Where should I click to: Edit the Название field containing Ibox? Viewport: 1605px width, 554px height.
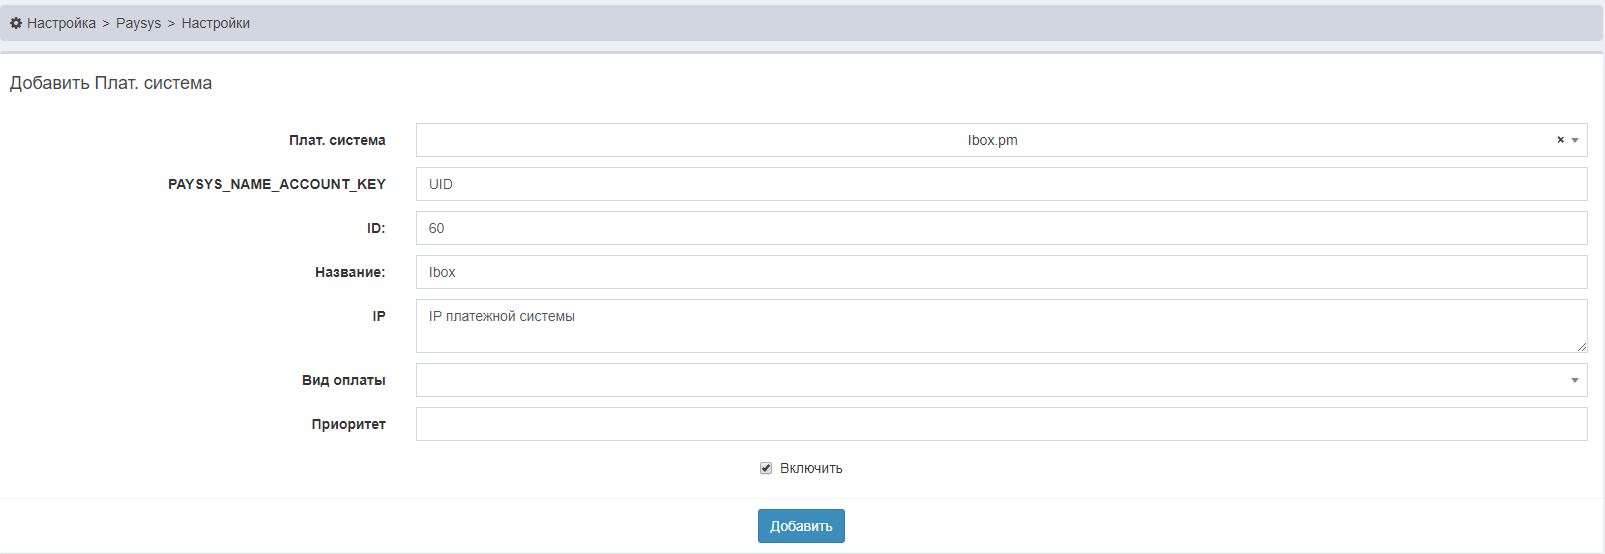1000,272
